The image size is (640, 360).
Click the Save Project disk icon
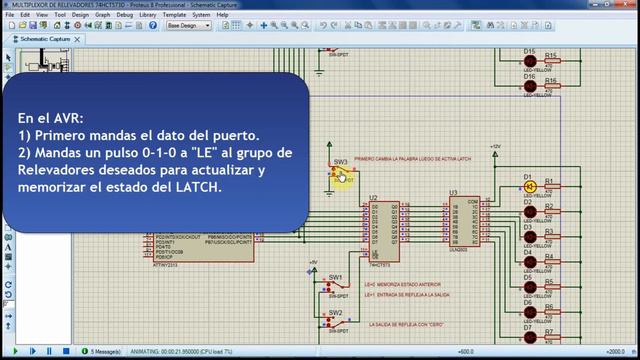tap(33, 25)
